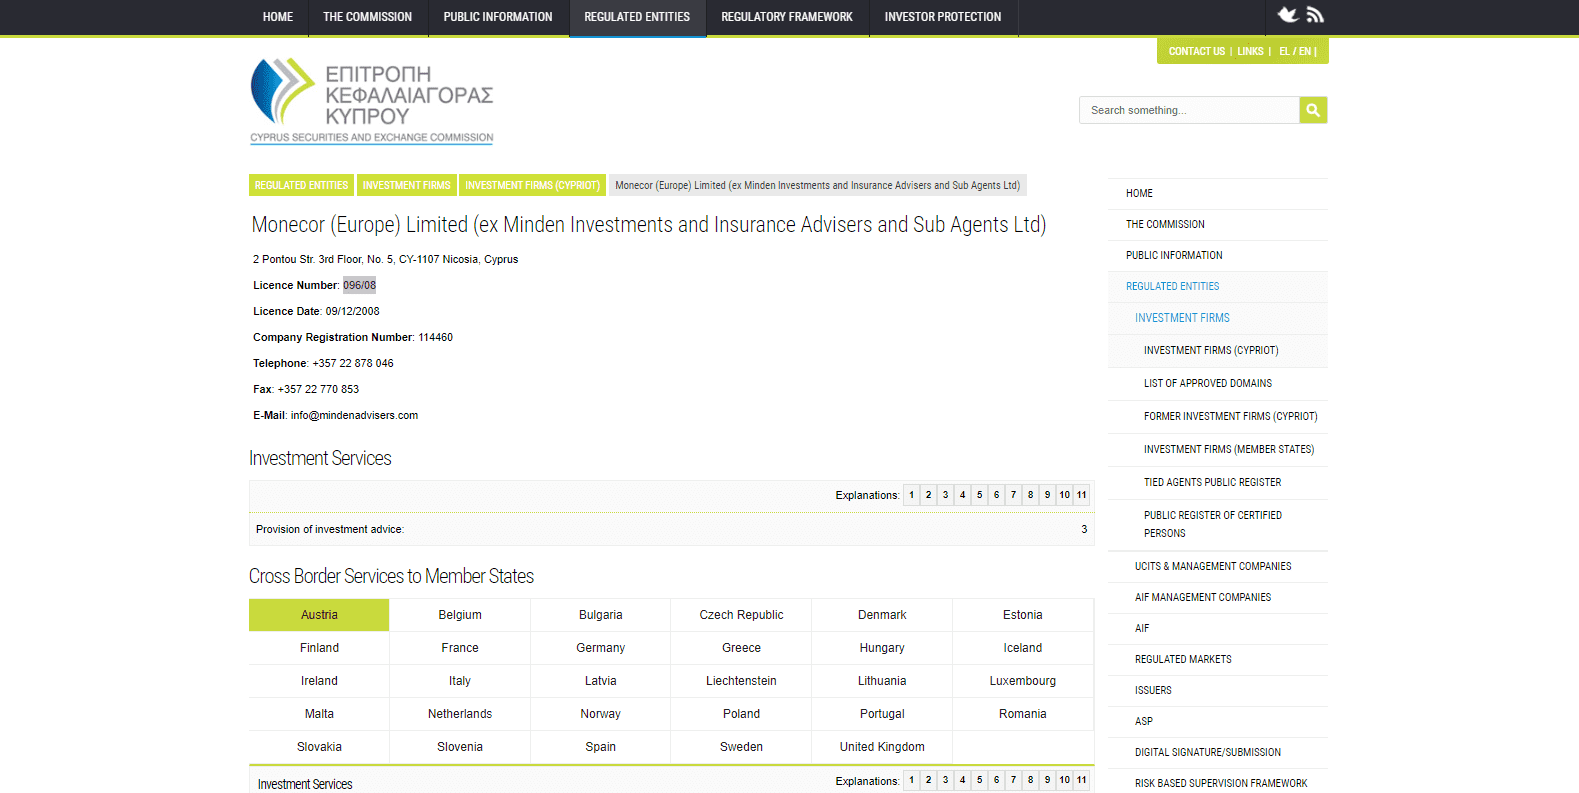The height and width of the screenshot is (793, 1579).
Task: Click the Twitter bird icon
Action: click(1288, 15)
